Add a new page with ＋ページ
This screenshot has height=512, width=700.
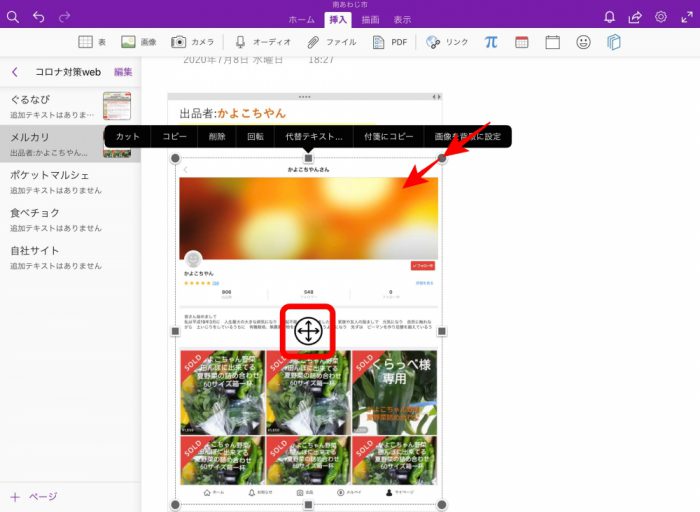[x=34, y=496]
